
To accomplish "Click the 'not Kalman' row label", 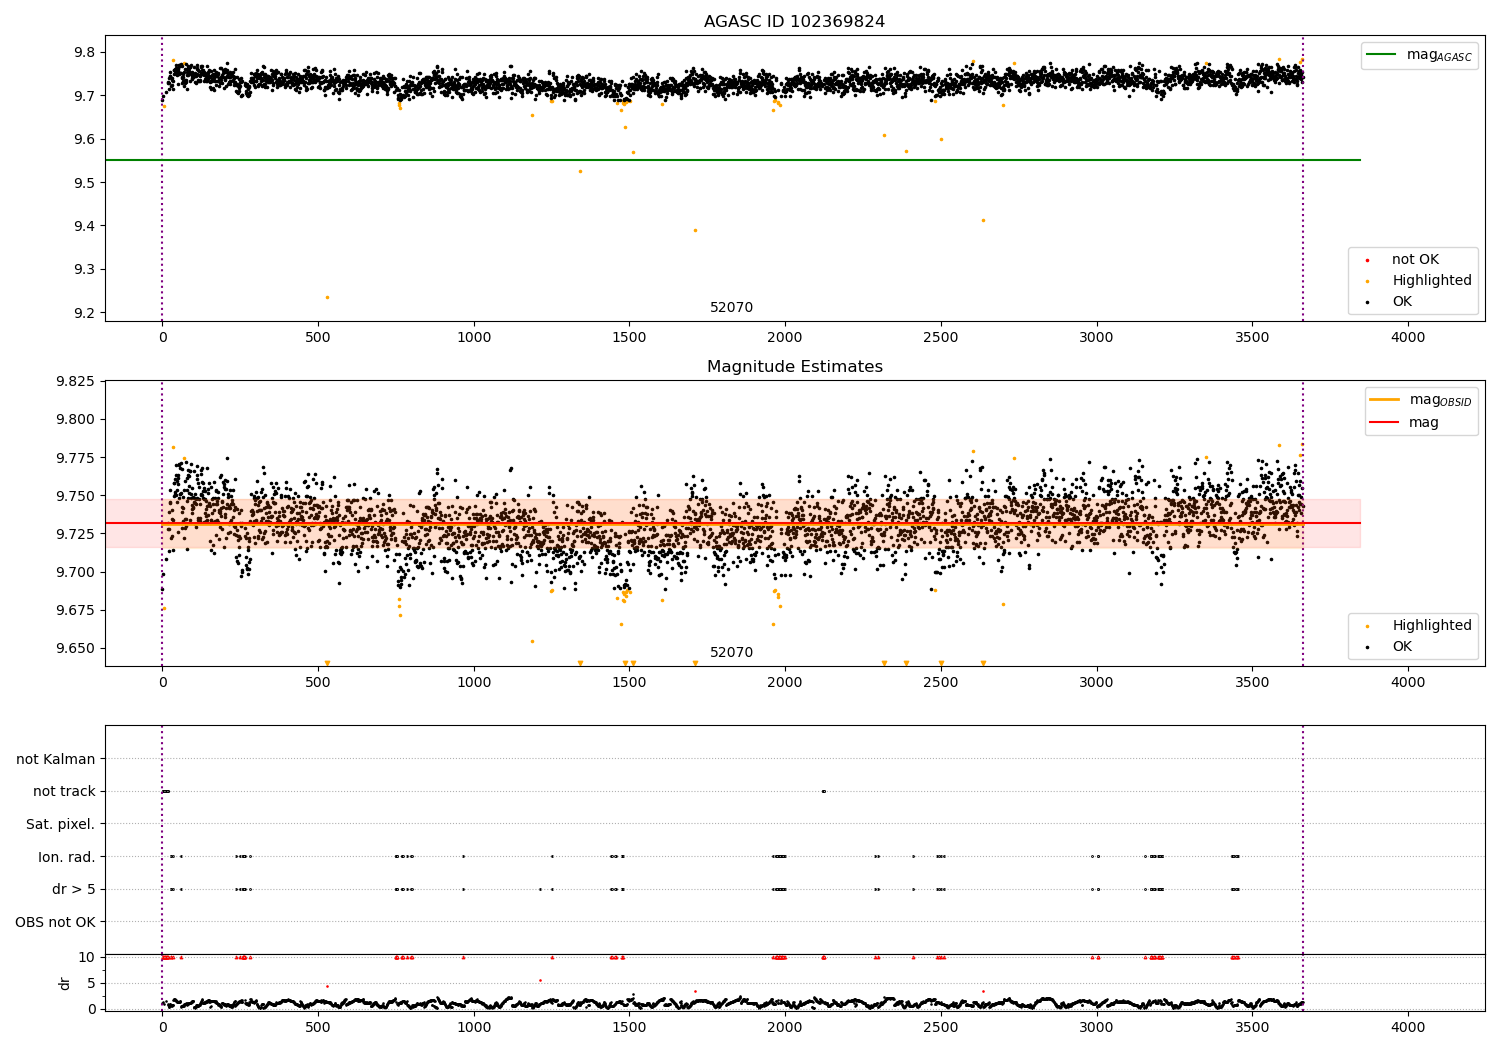I will (x=56, y=759).
